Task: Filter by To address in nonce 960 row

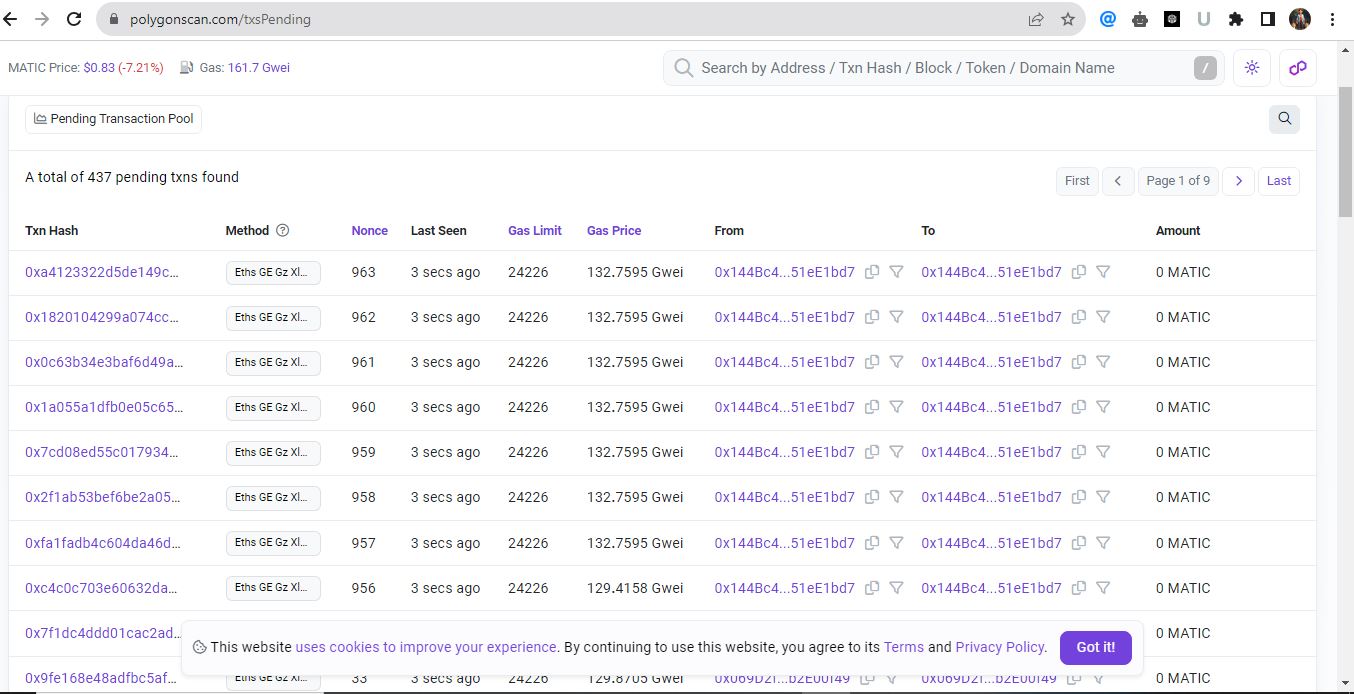Action: (1103, 407)
